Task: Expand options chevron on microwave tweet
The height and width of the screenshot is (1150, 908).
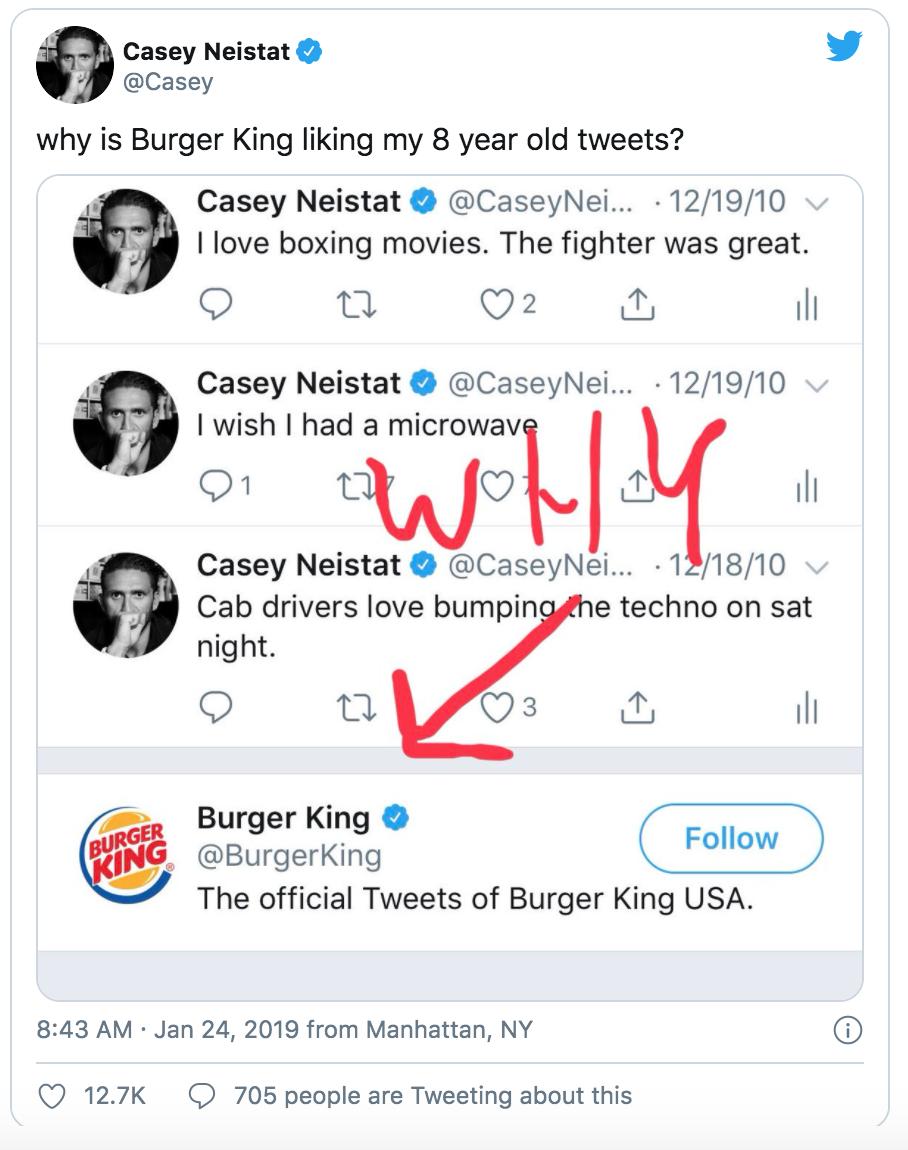Action: coord(816,385)
